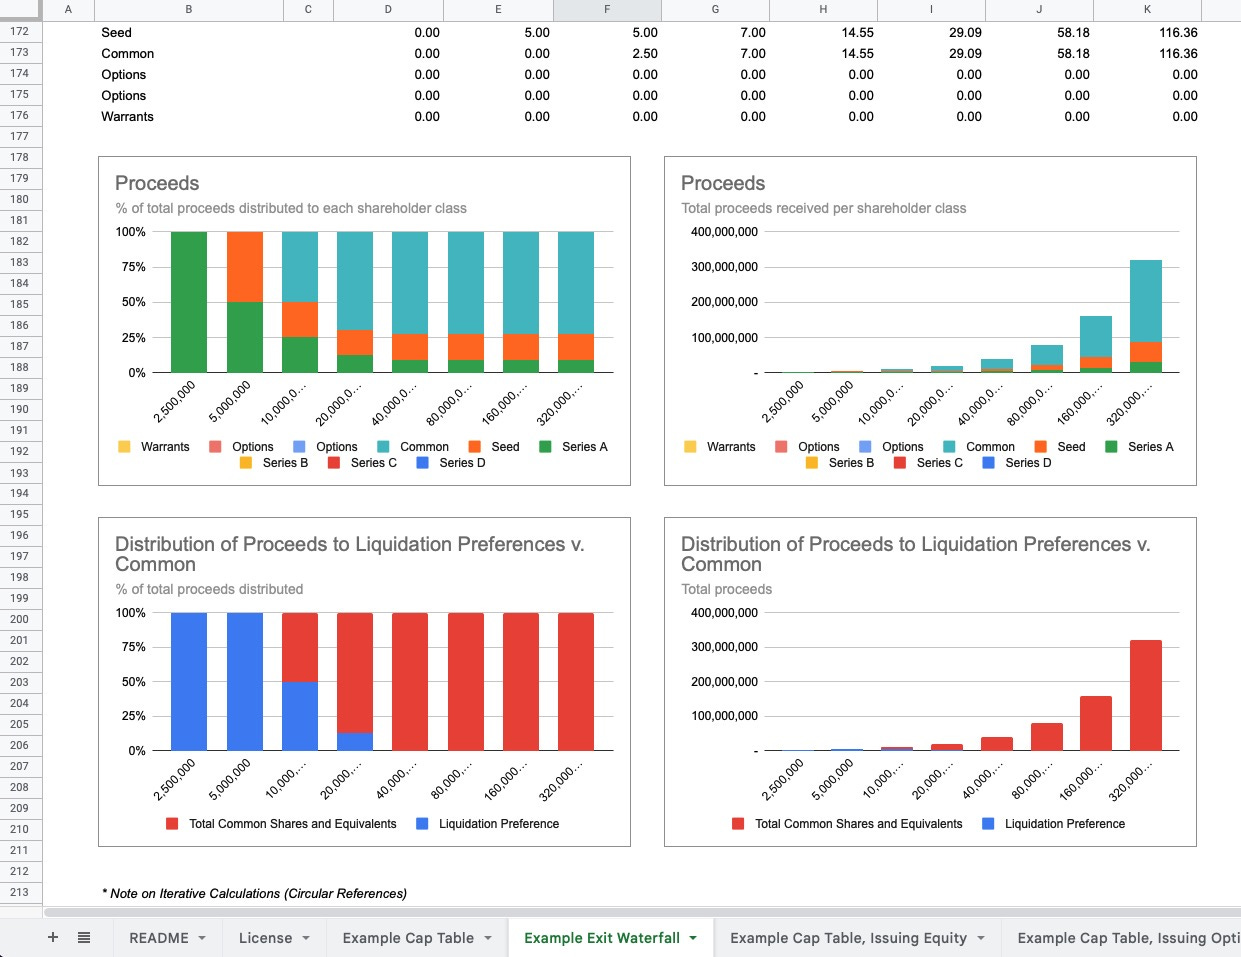This screenshot has height=957, width=1241.
Task: Switch to the README sheet tab
Action: coord(158,938)
